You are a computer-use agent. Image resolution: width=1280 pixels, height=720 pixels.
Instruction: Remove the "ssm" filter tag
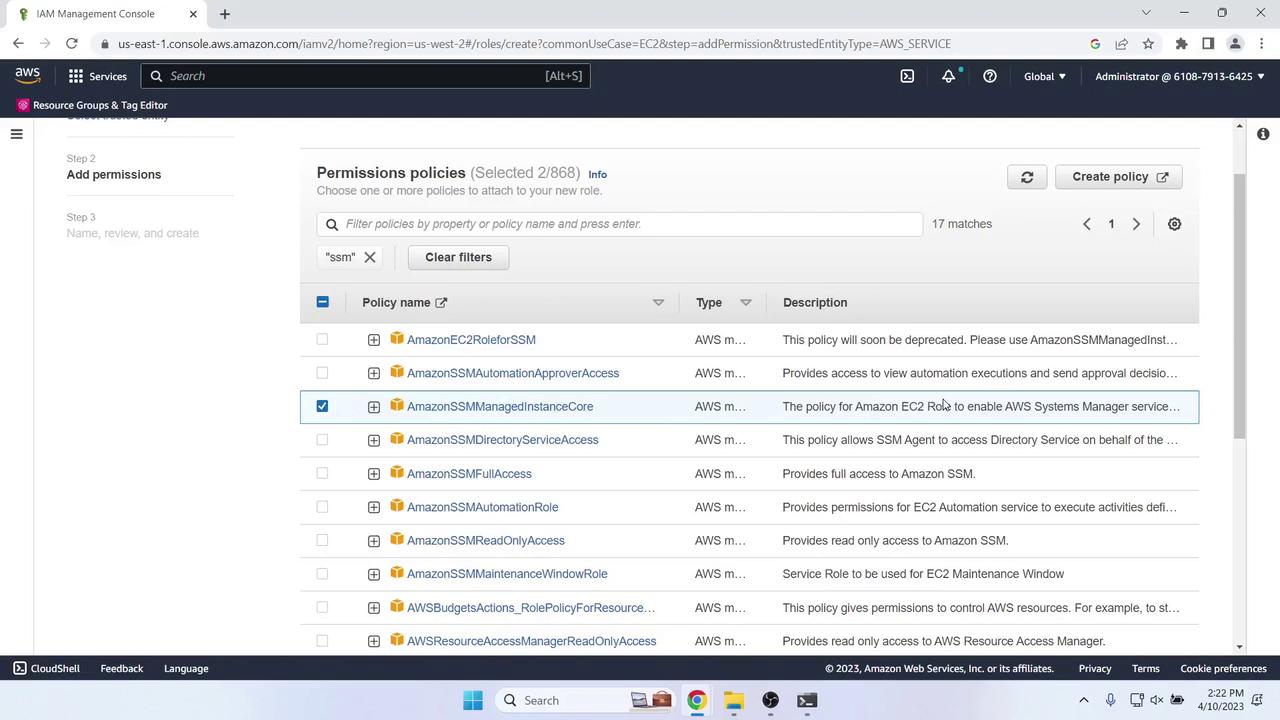370,257
